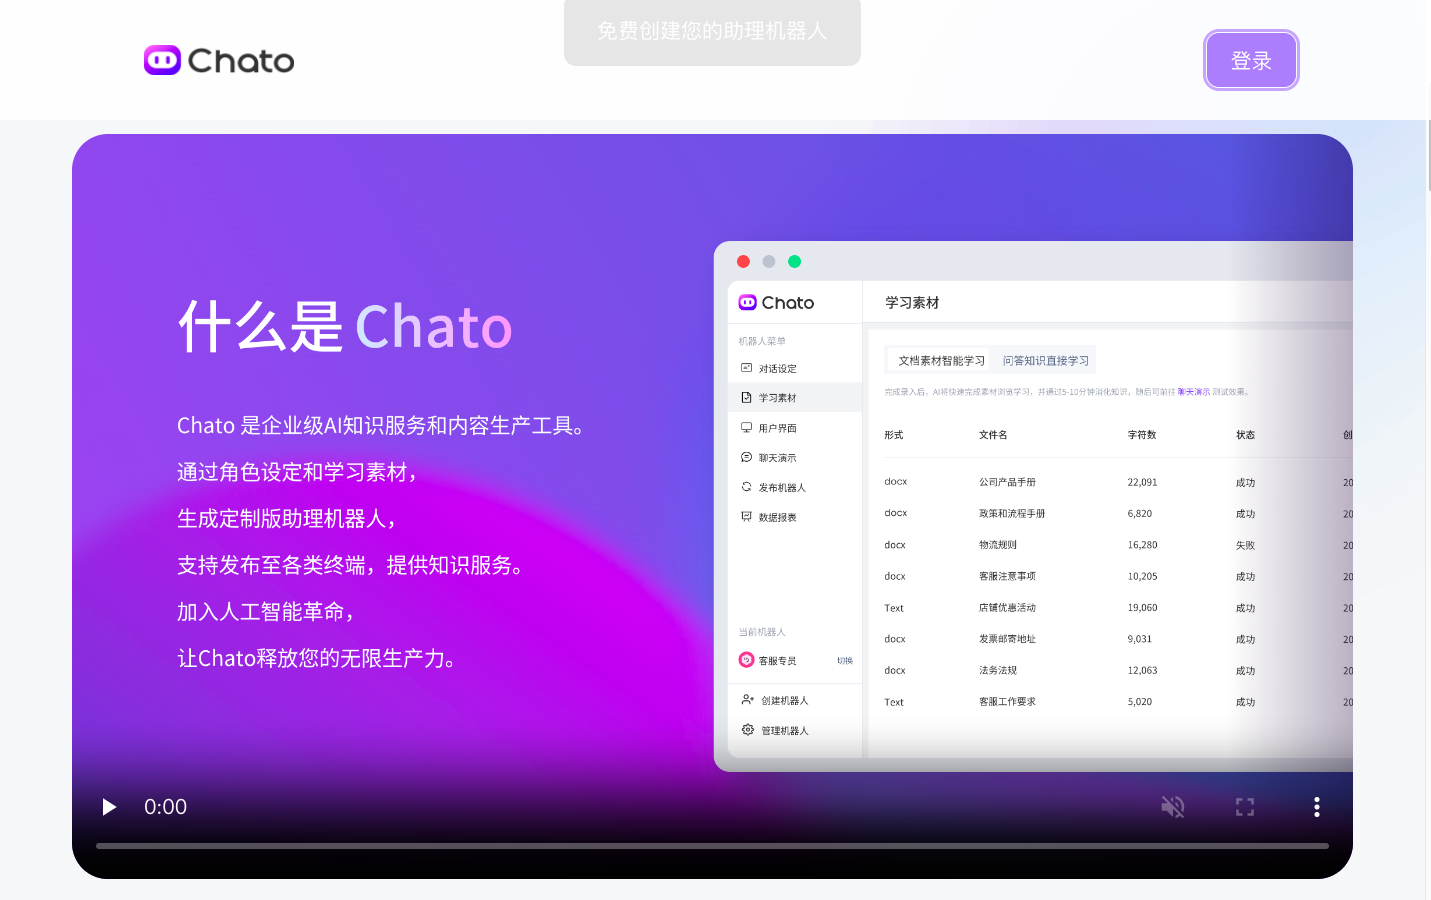Click the 客服专员 robot avatar icon
Viewport: 1431px width, 900px height.
[x=746, y=660]
